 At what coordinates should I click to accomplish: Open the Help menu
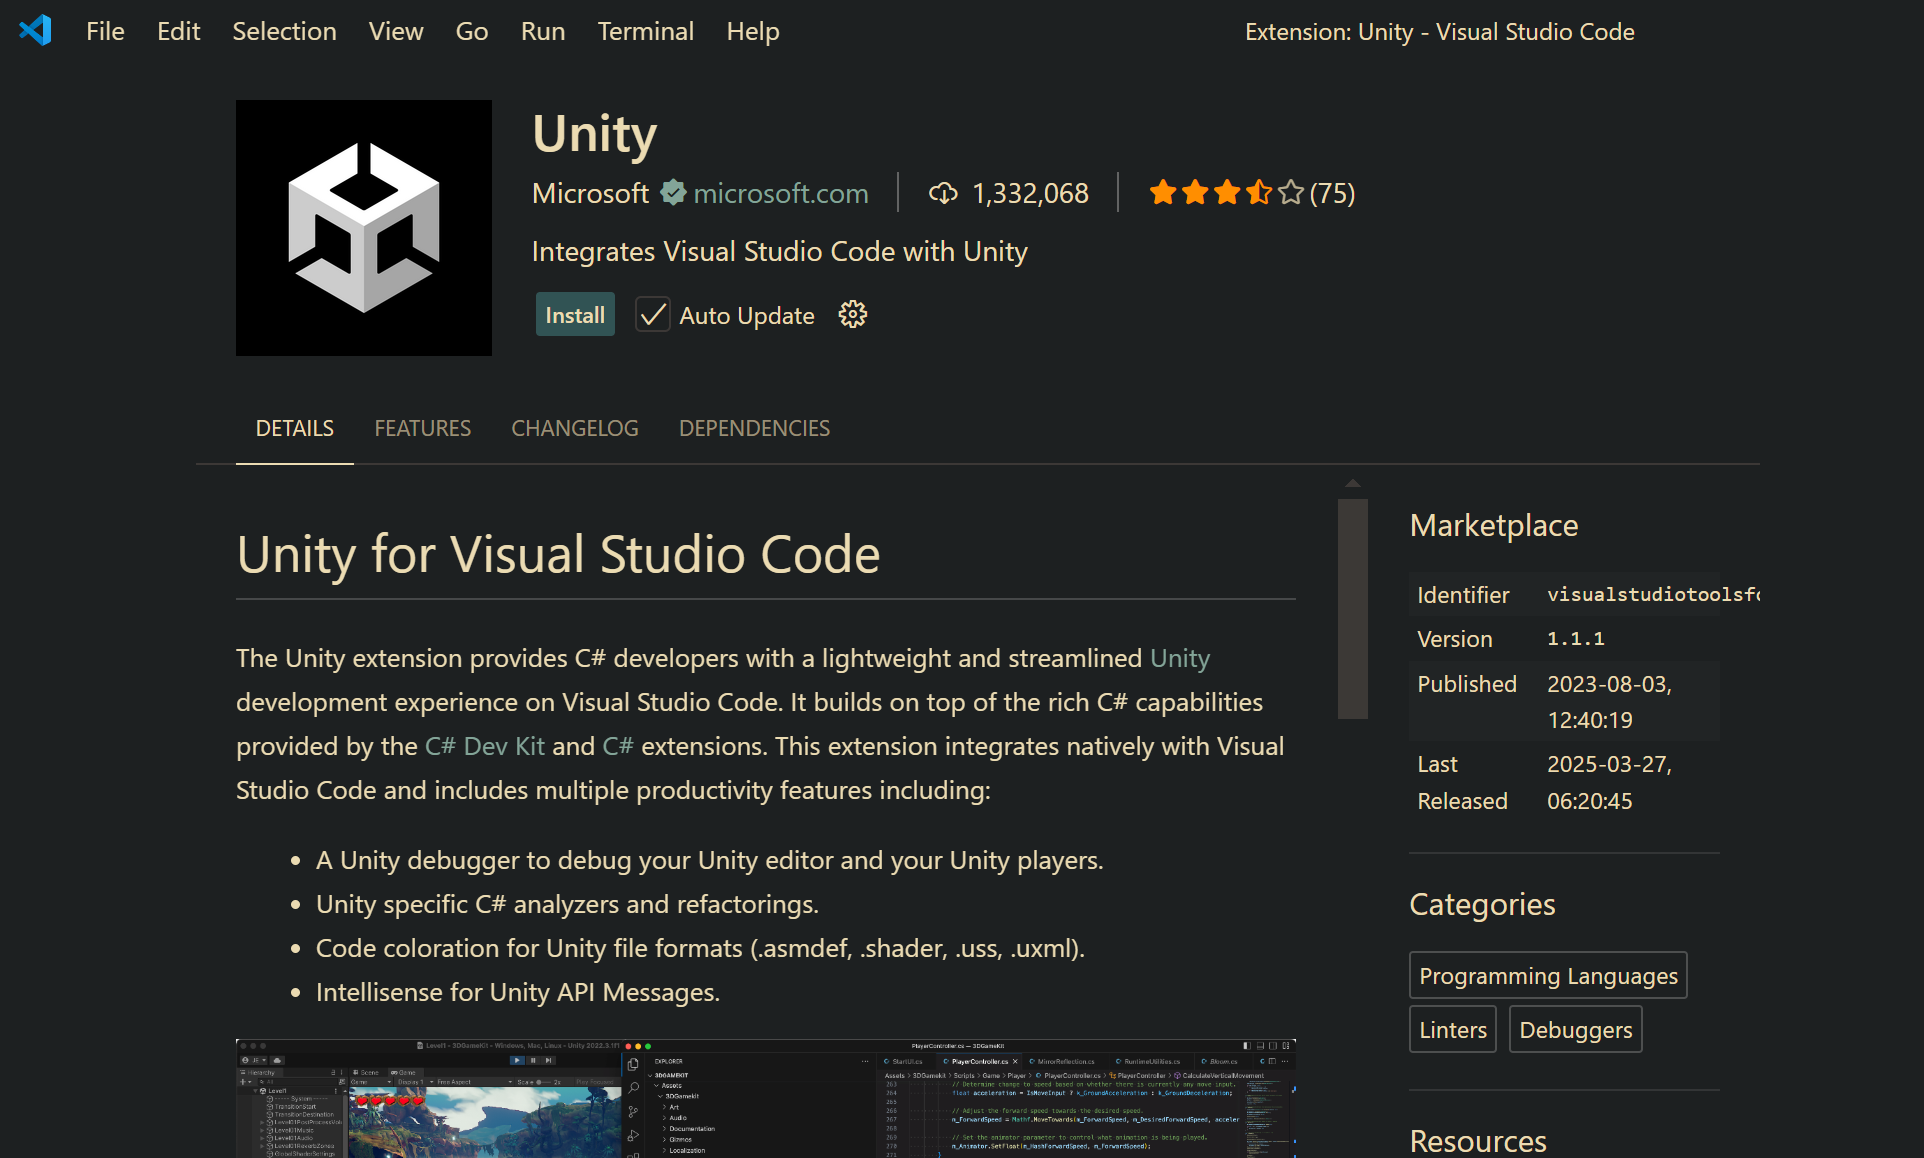pos(752,31)
